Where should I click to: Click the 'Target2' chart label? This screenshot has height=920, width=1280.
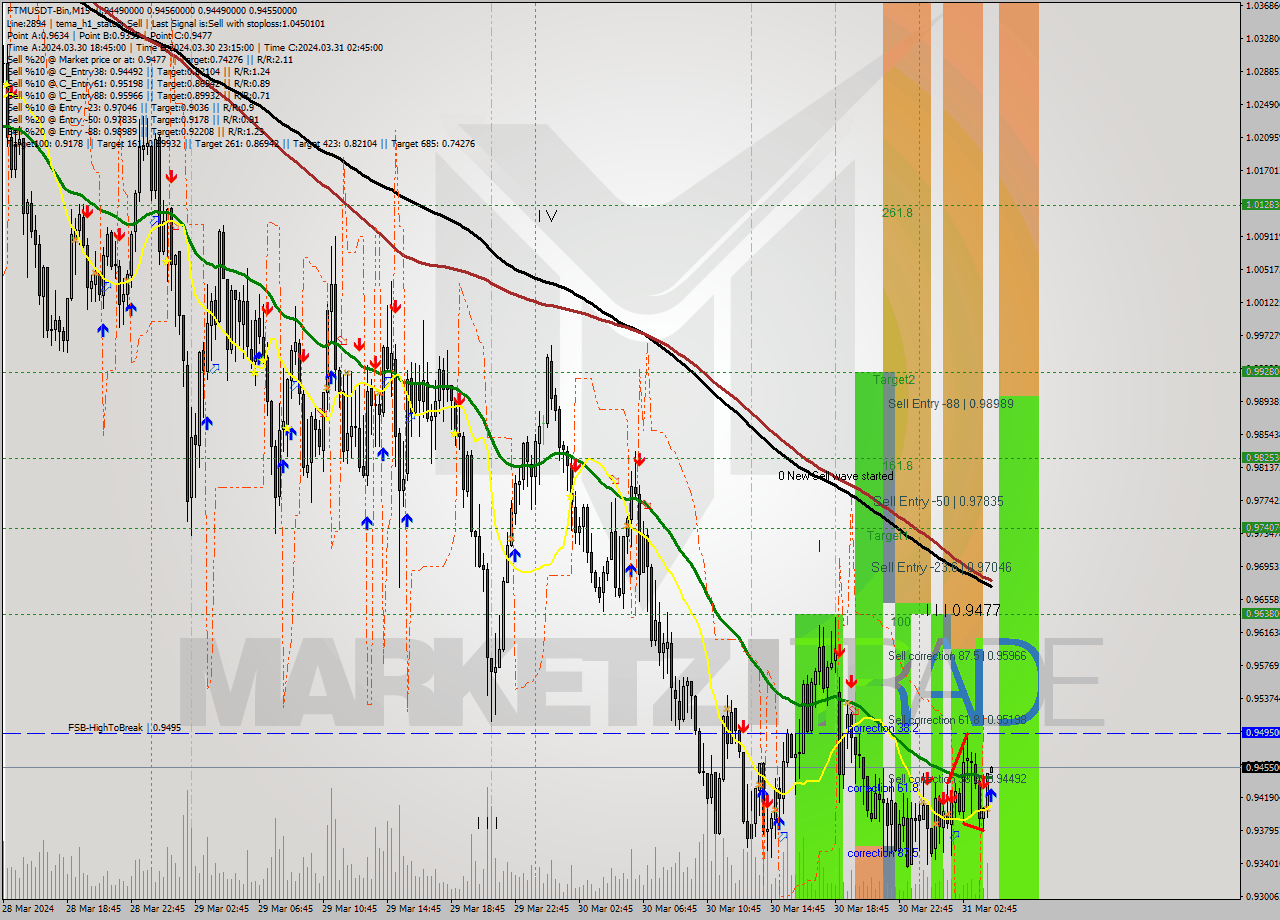point(894,380)
